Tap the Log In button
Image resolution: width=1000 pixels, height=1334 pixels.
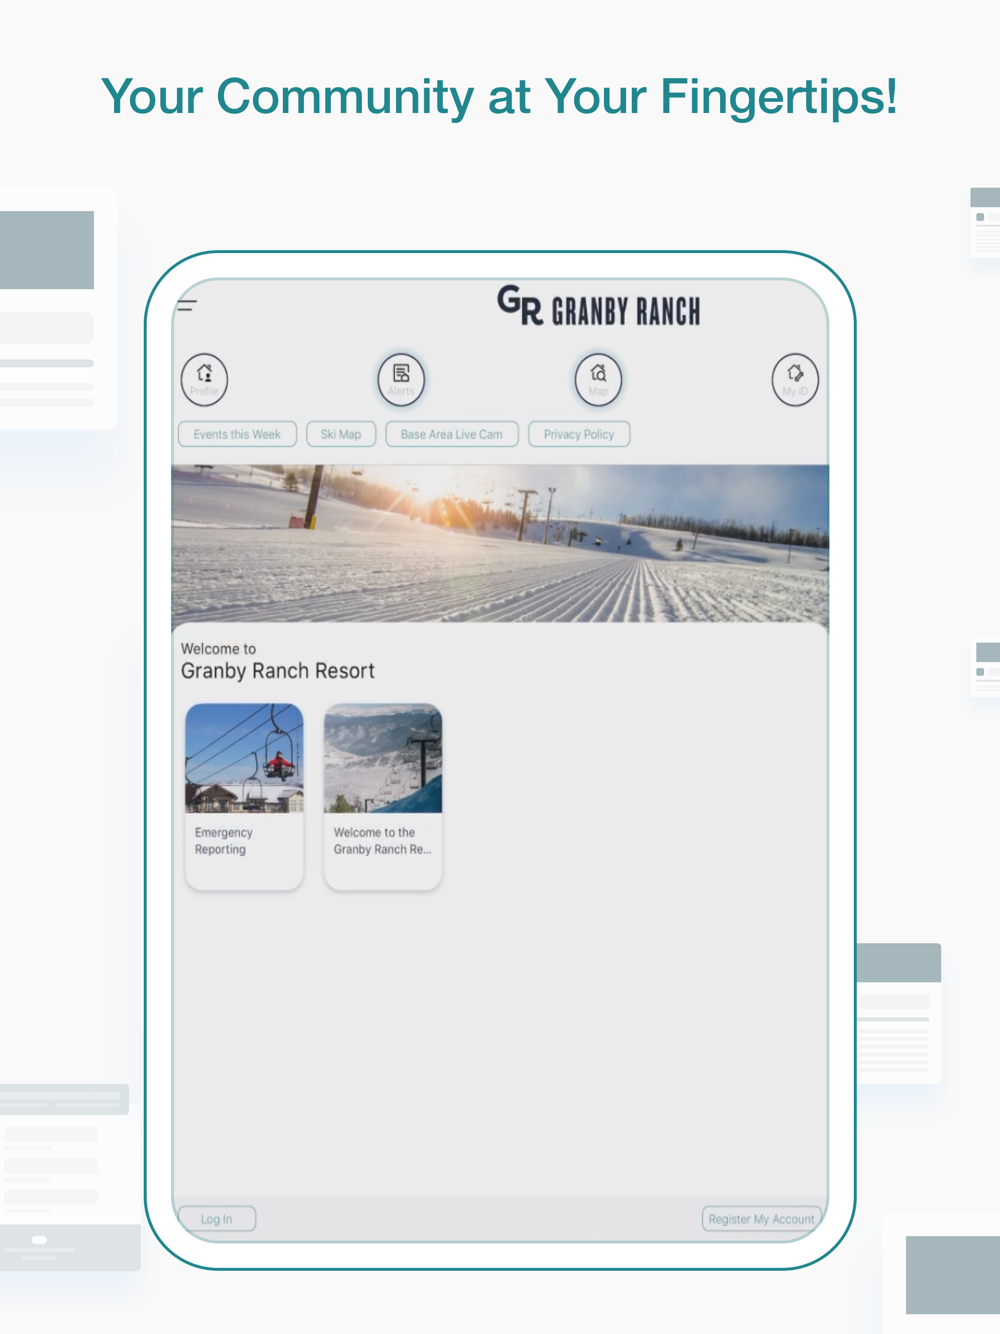tap(217, 1219)
